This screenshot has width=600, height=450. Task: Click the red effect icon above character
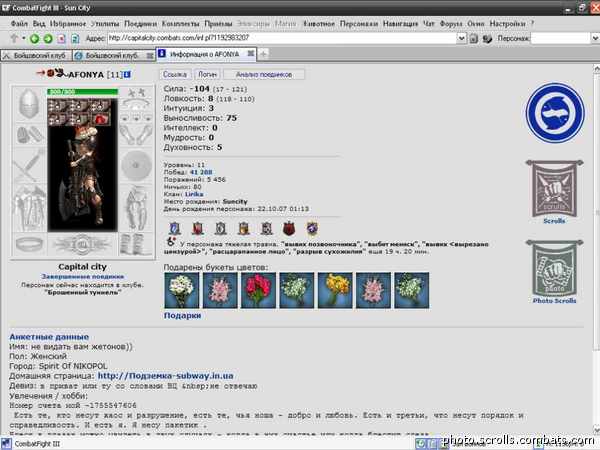point(101,119)
